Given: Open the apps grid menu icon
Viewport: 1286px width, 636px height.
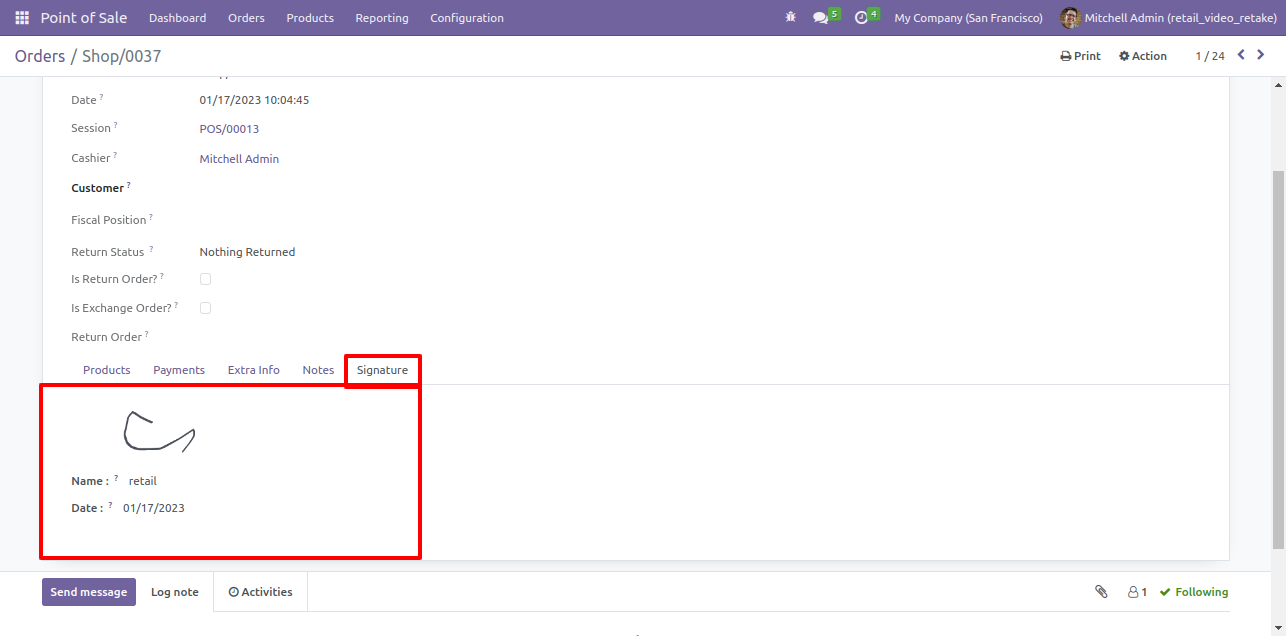Looking at the screenshot, I should 22,18.
